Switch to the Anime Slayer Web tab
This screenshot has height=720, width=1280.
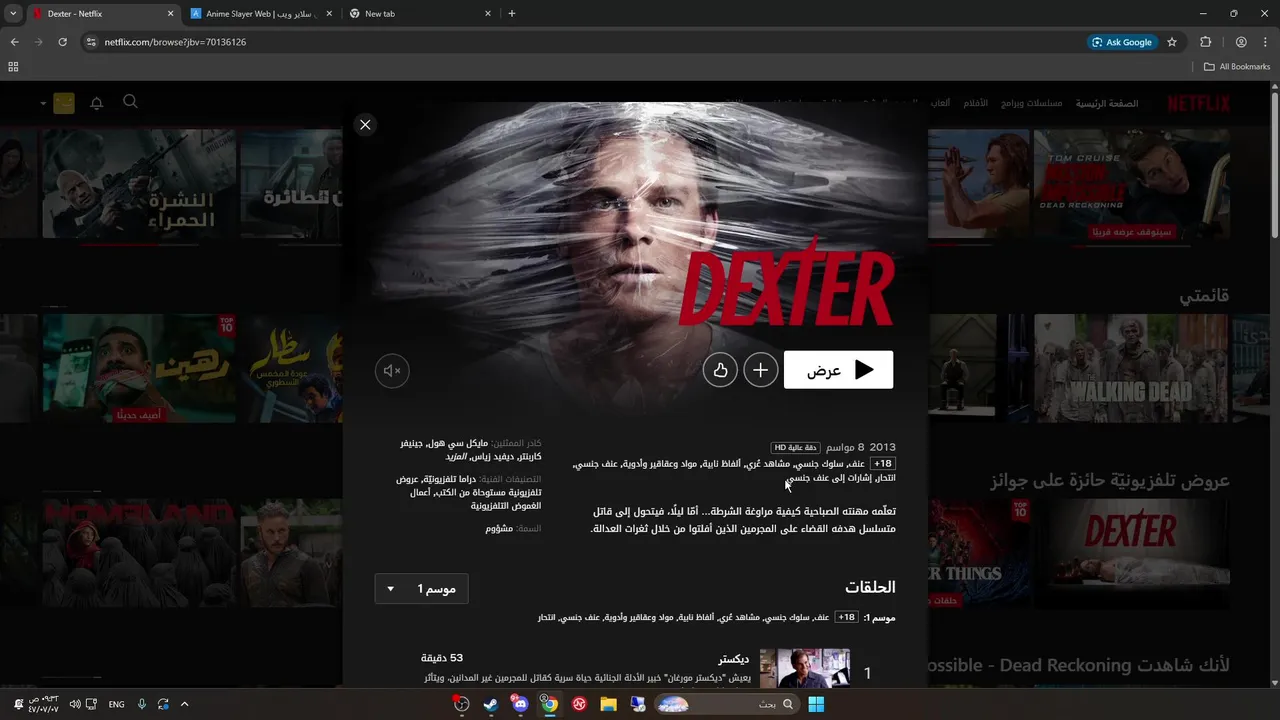(x=261, y=14)
